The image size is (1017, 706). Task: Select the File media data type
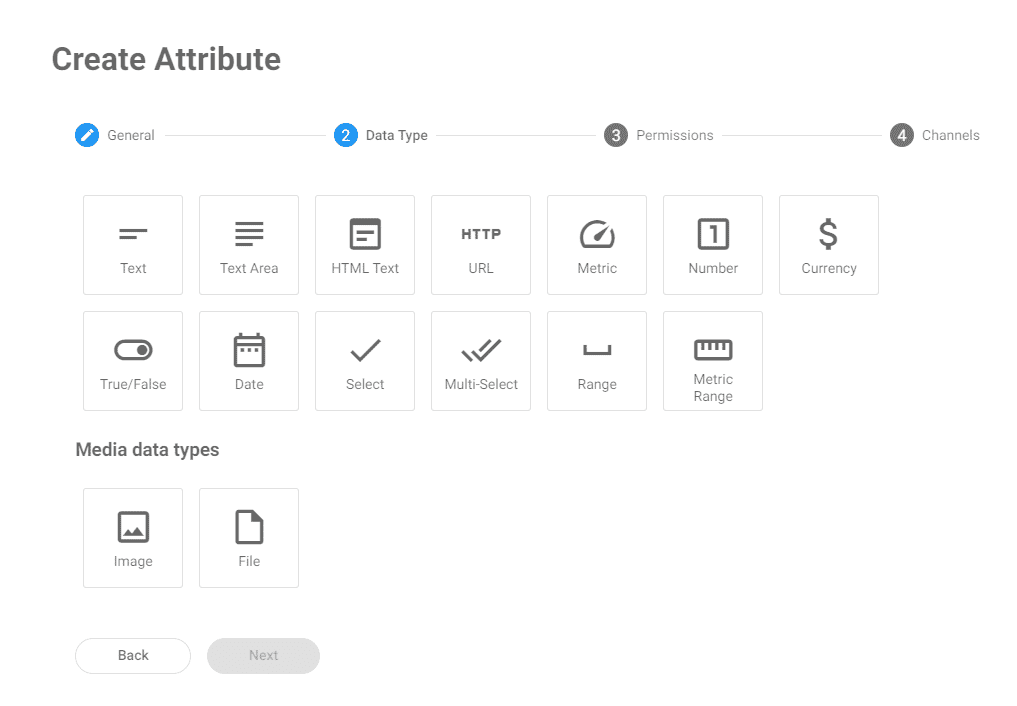249,538
